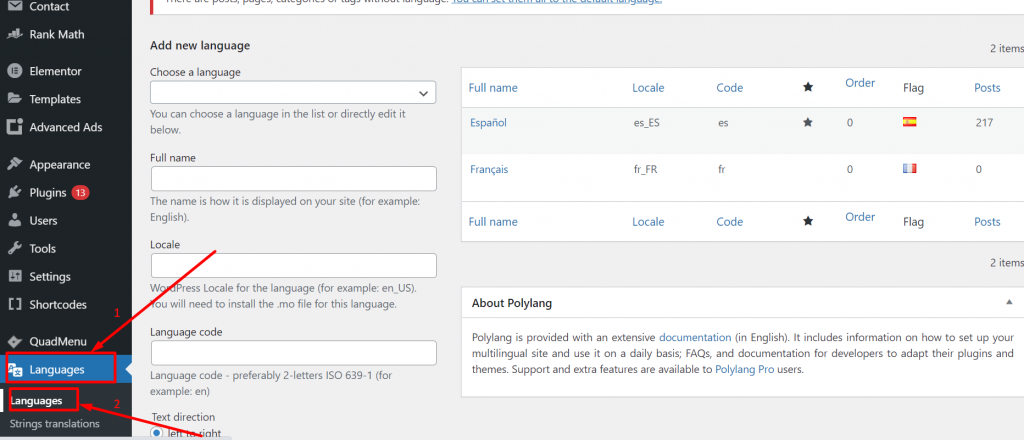Click the Full name footer column link
The height and width of the screenshot is (440, 1024).
(x=493, y=221)
